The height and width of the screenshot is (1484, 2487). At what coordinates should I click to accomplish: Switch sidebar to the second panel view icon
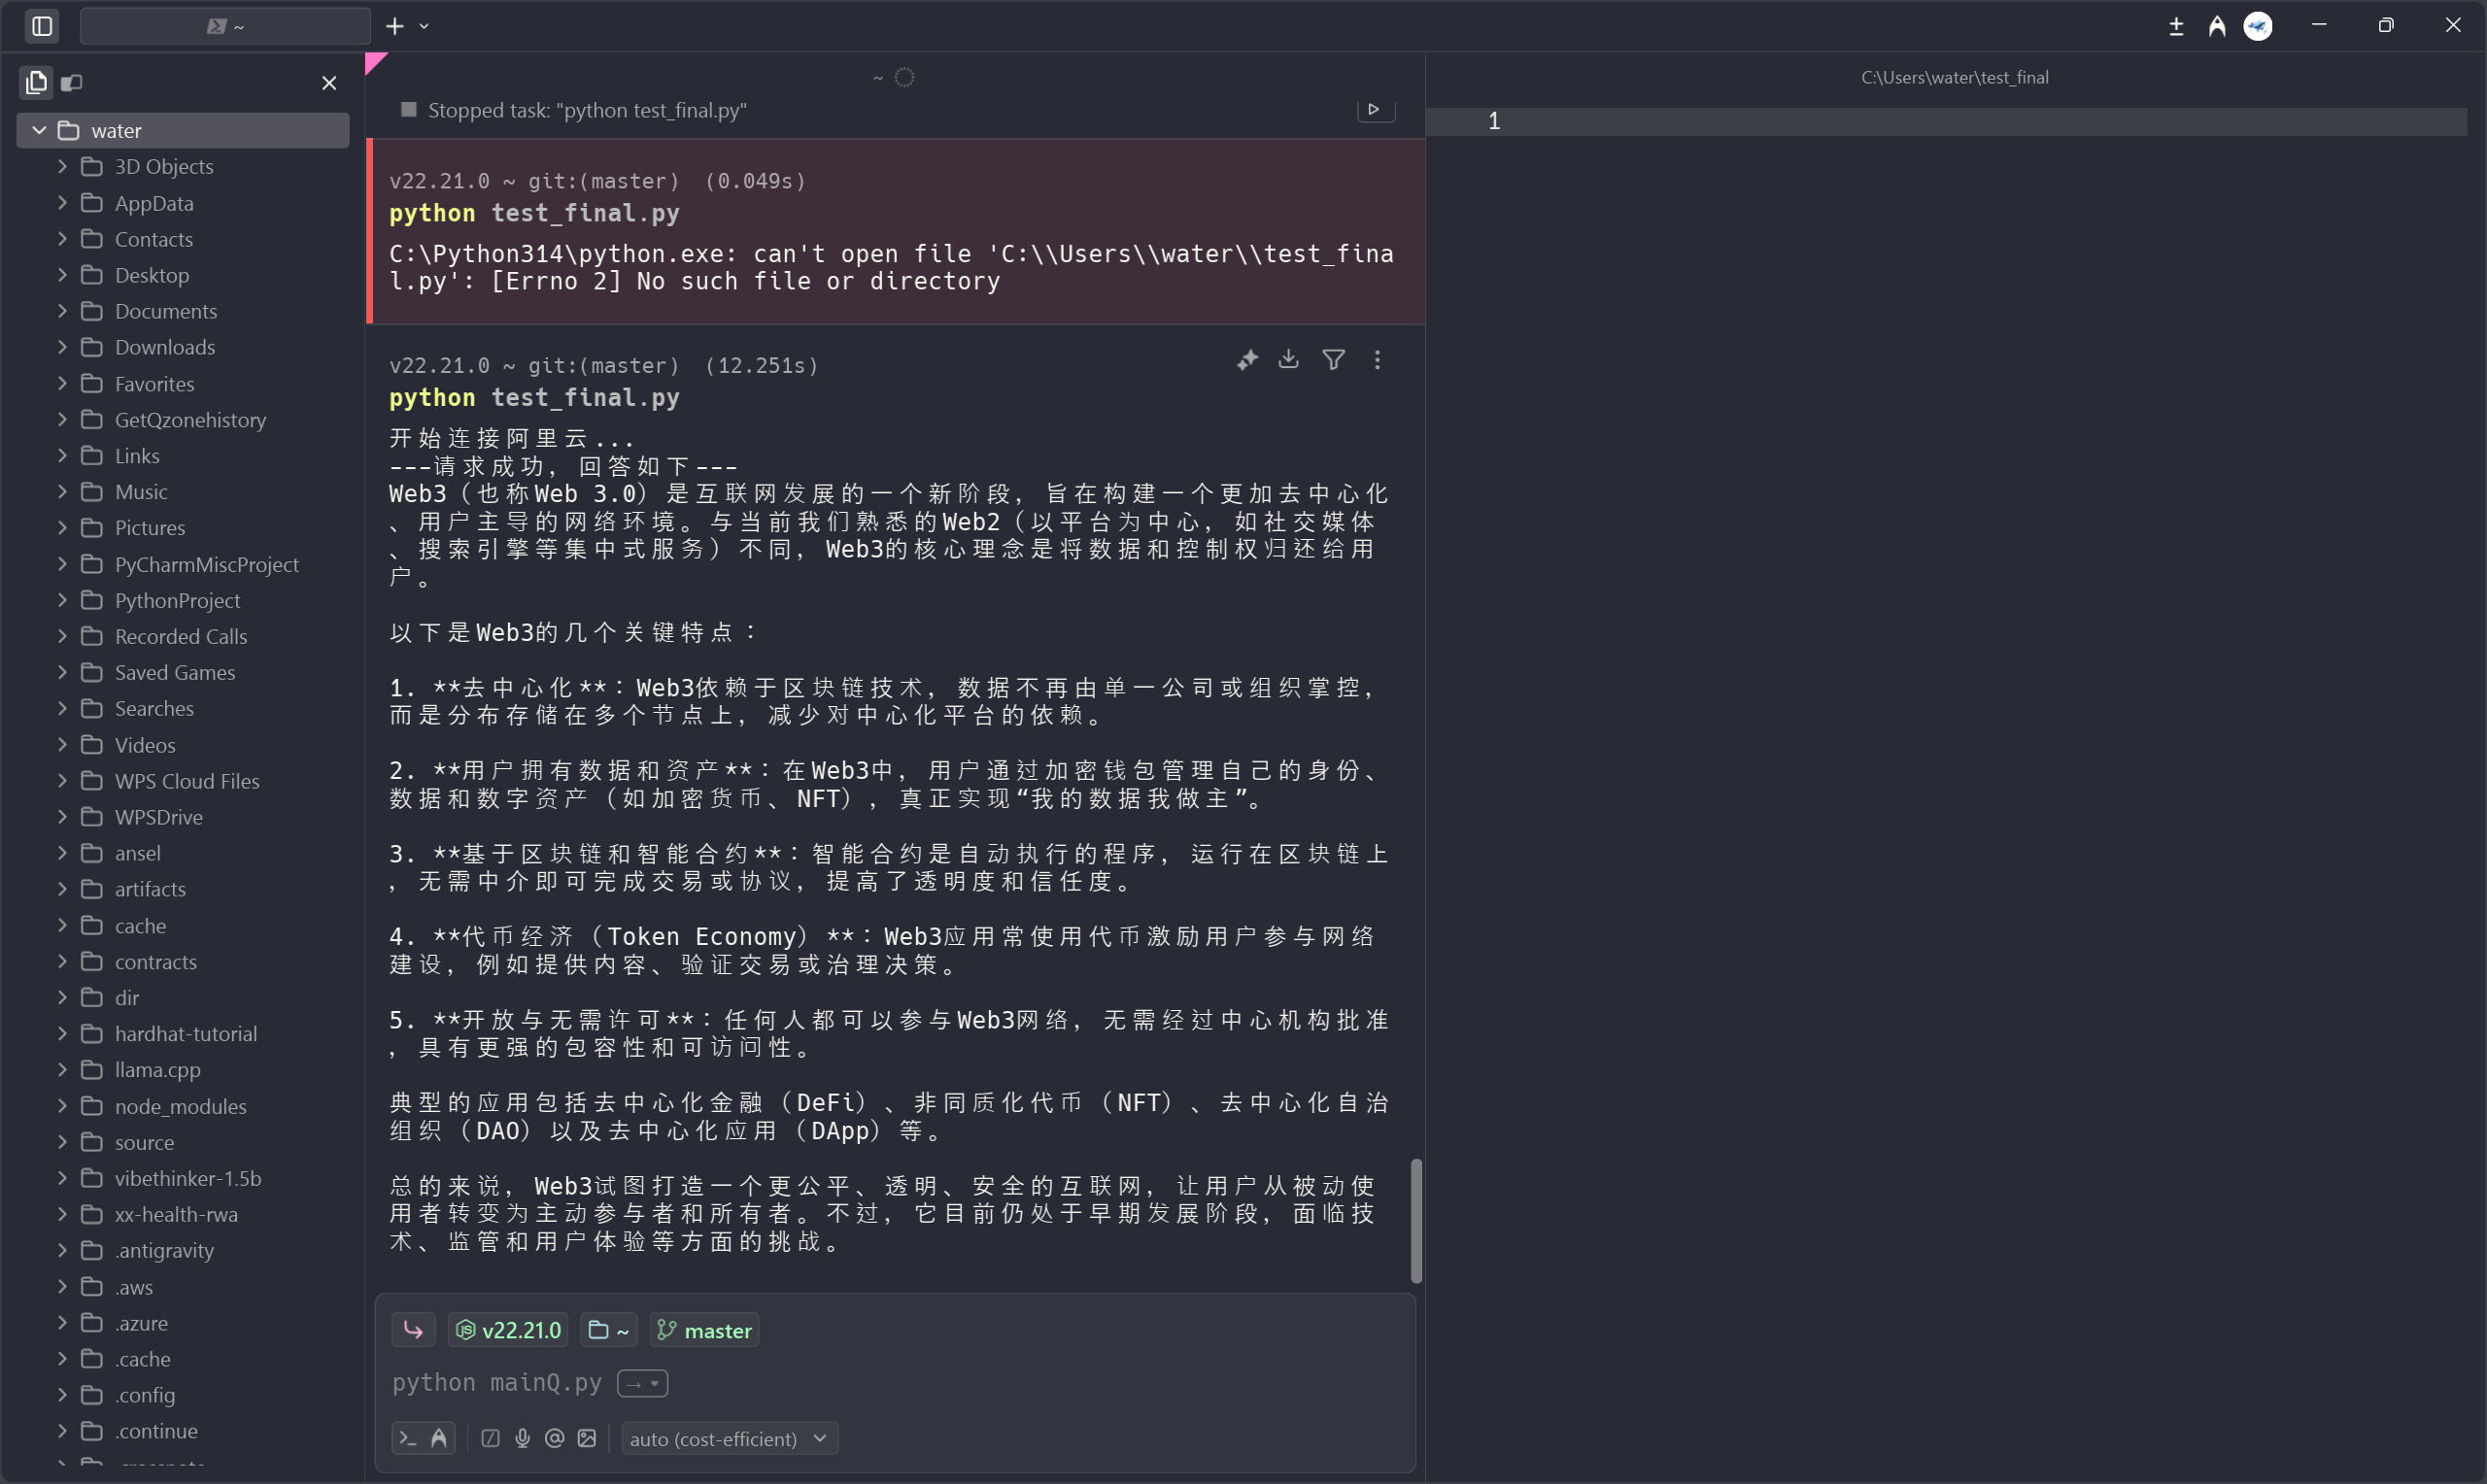pos(72,82)
